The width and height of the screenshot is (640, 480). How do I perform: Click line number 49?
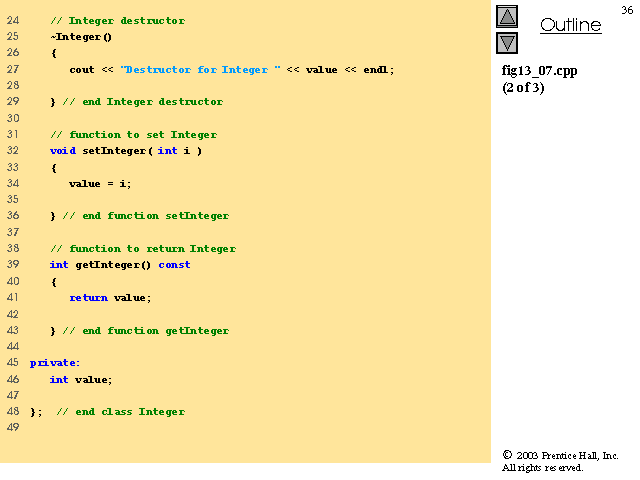[13, 427]
